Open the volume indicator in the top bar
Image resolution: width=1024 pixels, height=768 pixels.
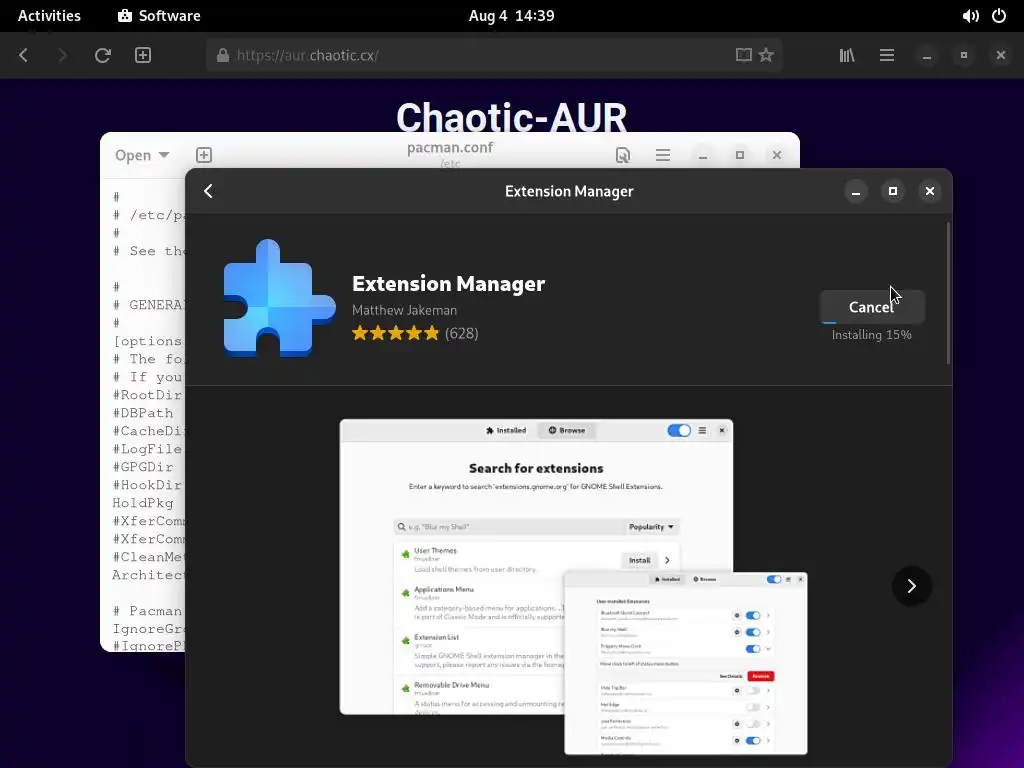coord(970,16)
